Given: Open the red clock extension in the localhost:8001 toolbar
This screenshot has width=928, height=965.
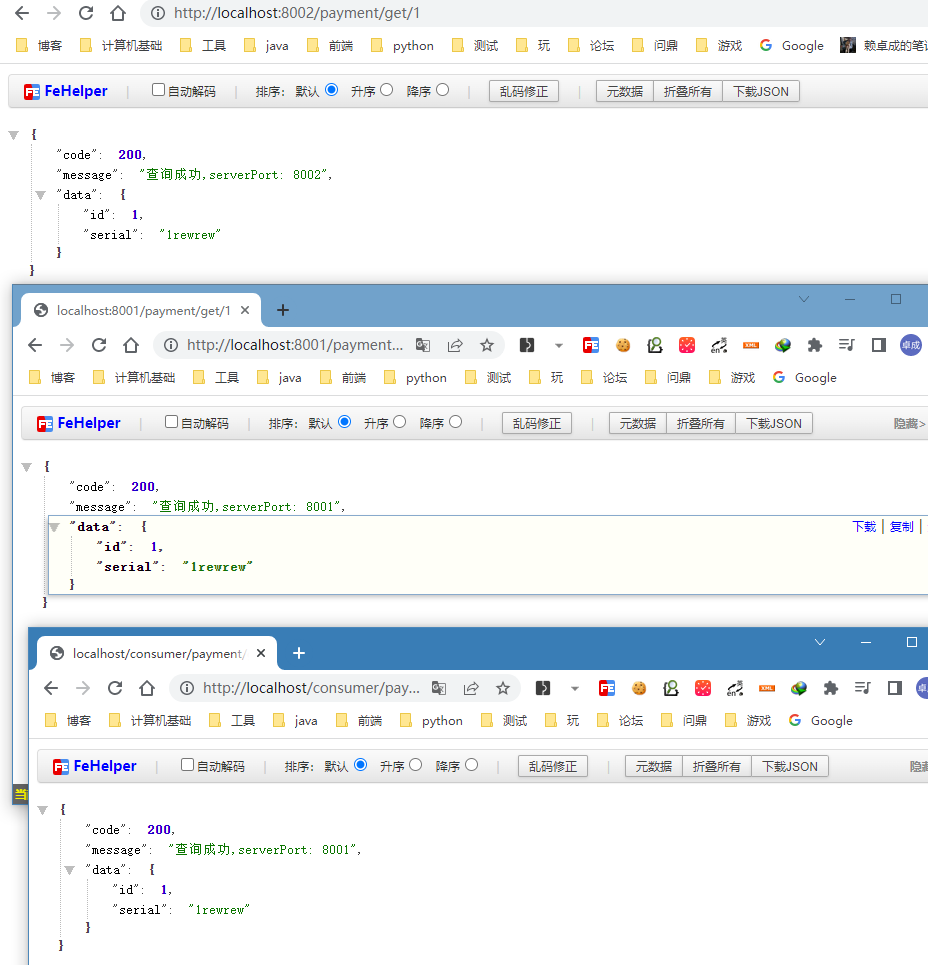Looking at the screenshot, I should [687, 345].
